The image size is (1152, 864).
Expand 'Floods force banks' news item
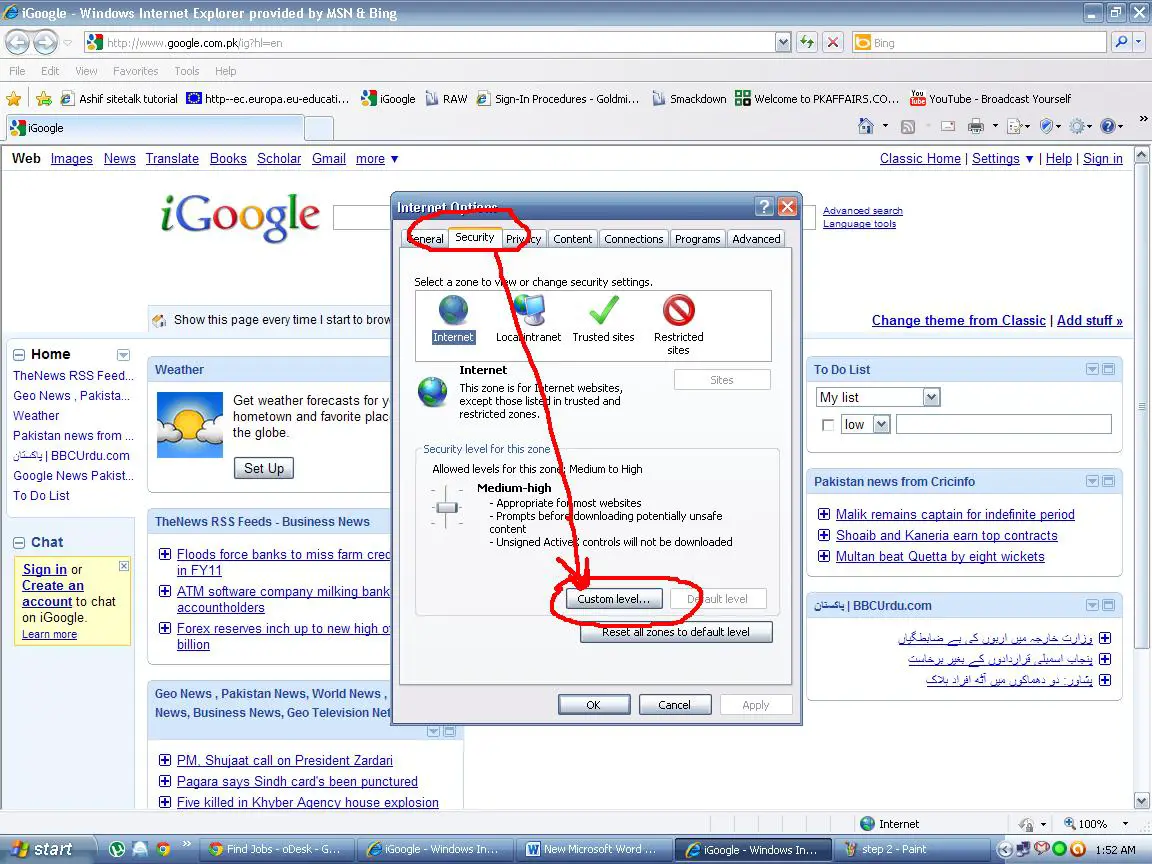(x=165, y=554)
